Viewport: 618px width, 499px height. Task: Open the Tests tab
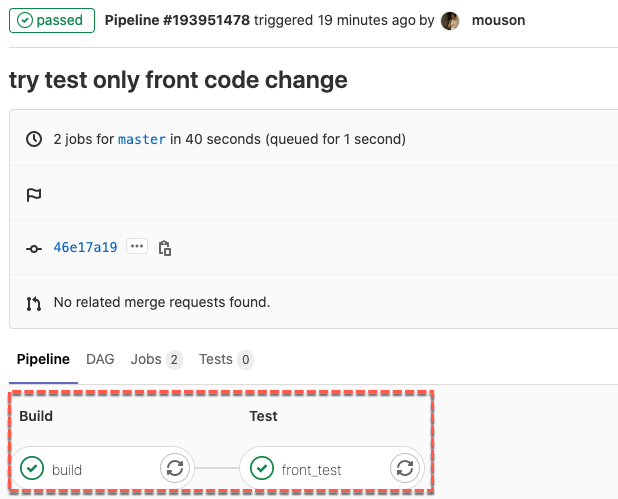226,359
